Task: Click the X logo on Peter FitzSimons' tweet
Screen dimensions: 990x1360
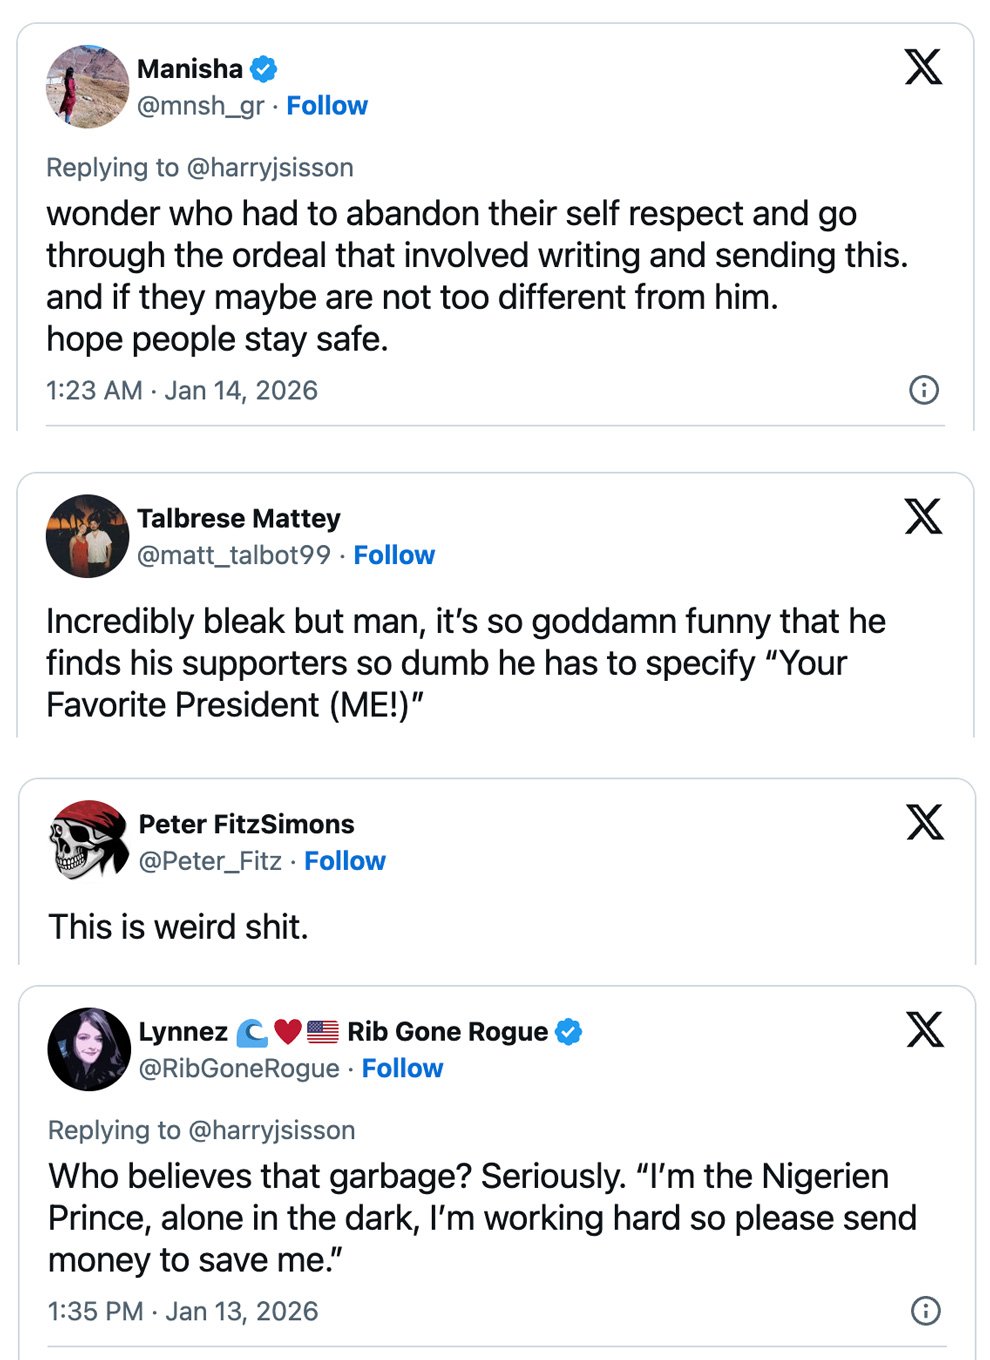Action: point(925,822)
